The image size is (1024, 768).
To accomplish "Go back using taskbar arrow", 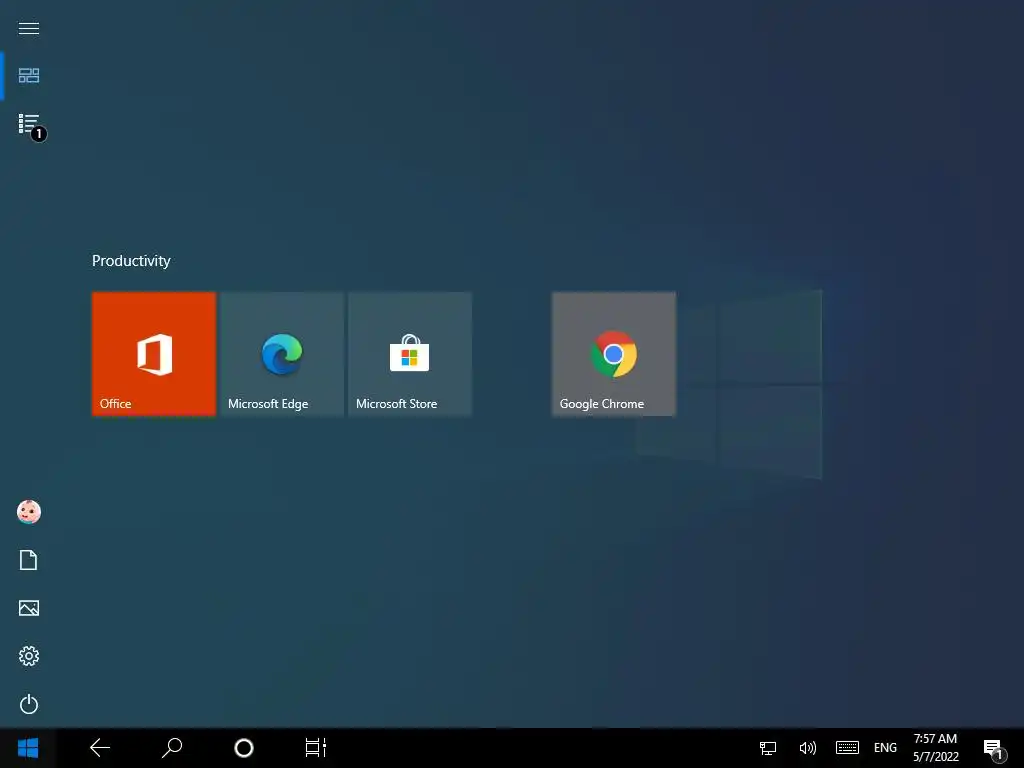I will 100,748.
